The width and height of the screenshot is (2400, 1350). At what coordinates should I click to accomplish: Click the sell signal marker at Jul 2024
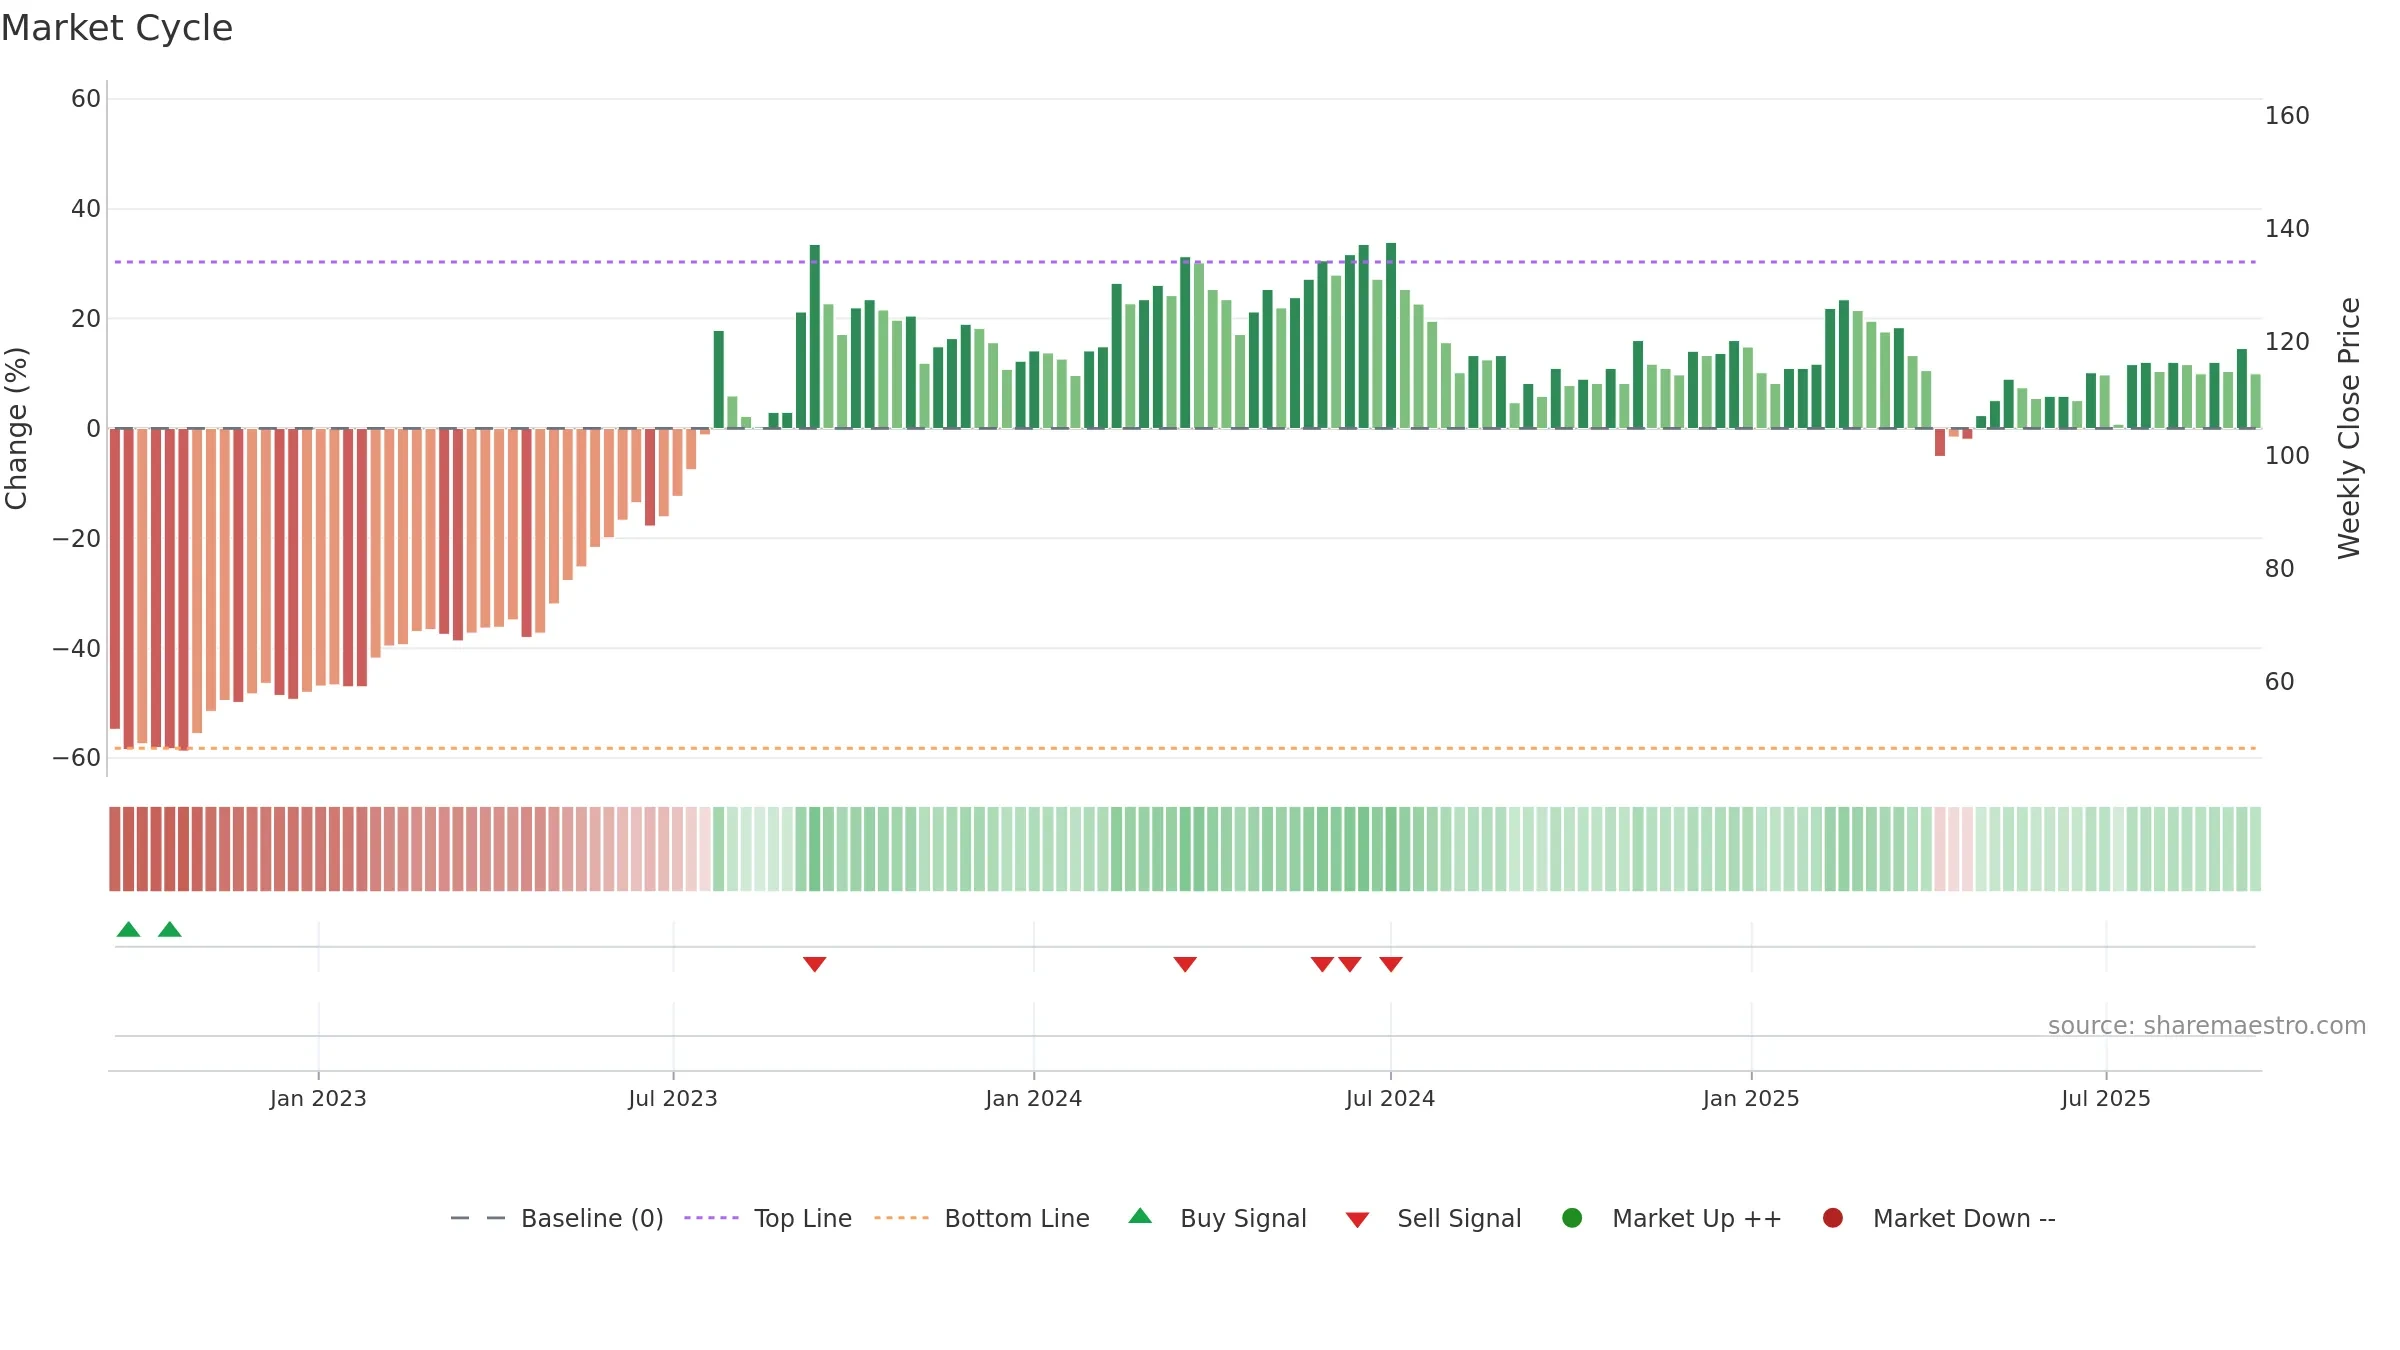pos(1391,964)
